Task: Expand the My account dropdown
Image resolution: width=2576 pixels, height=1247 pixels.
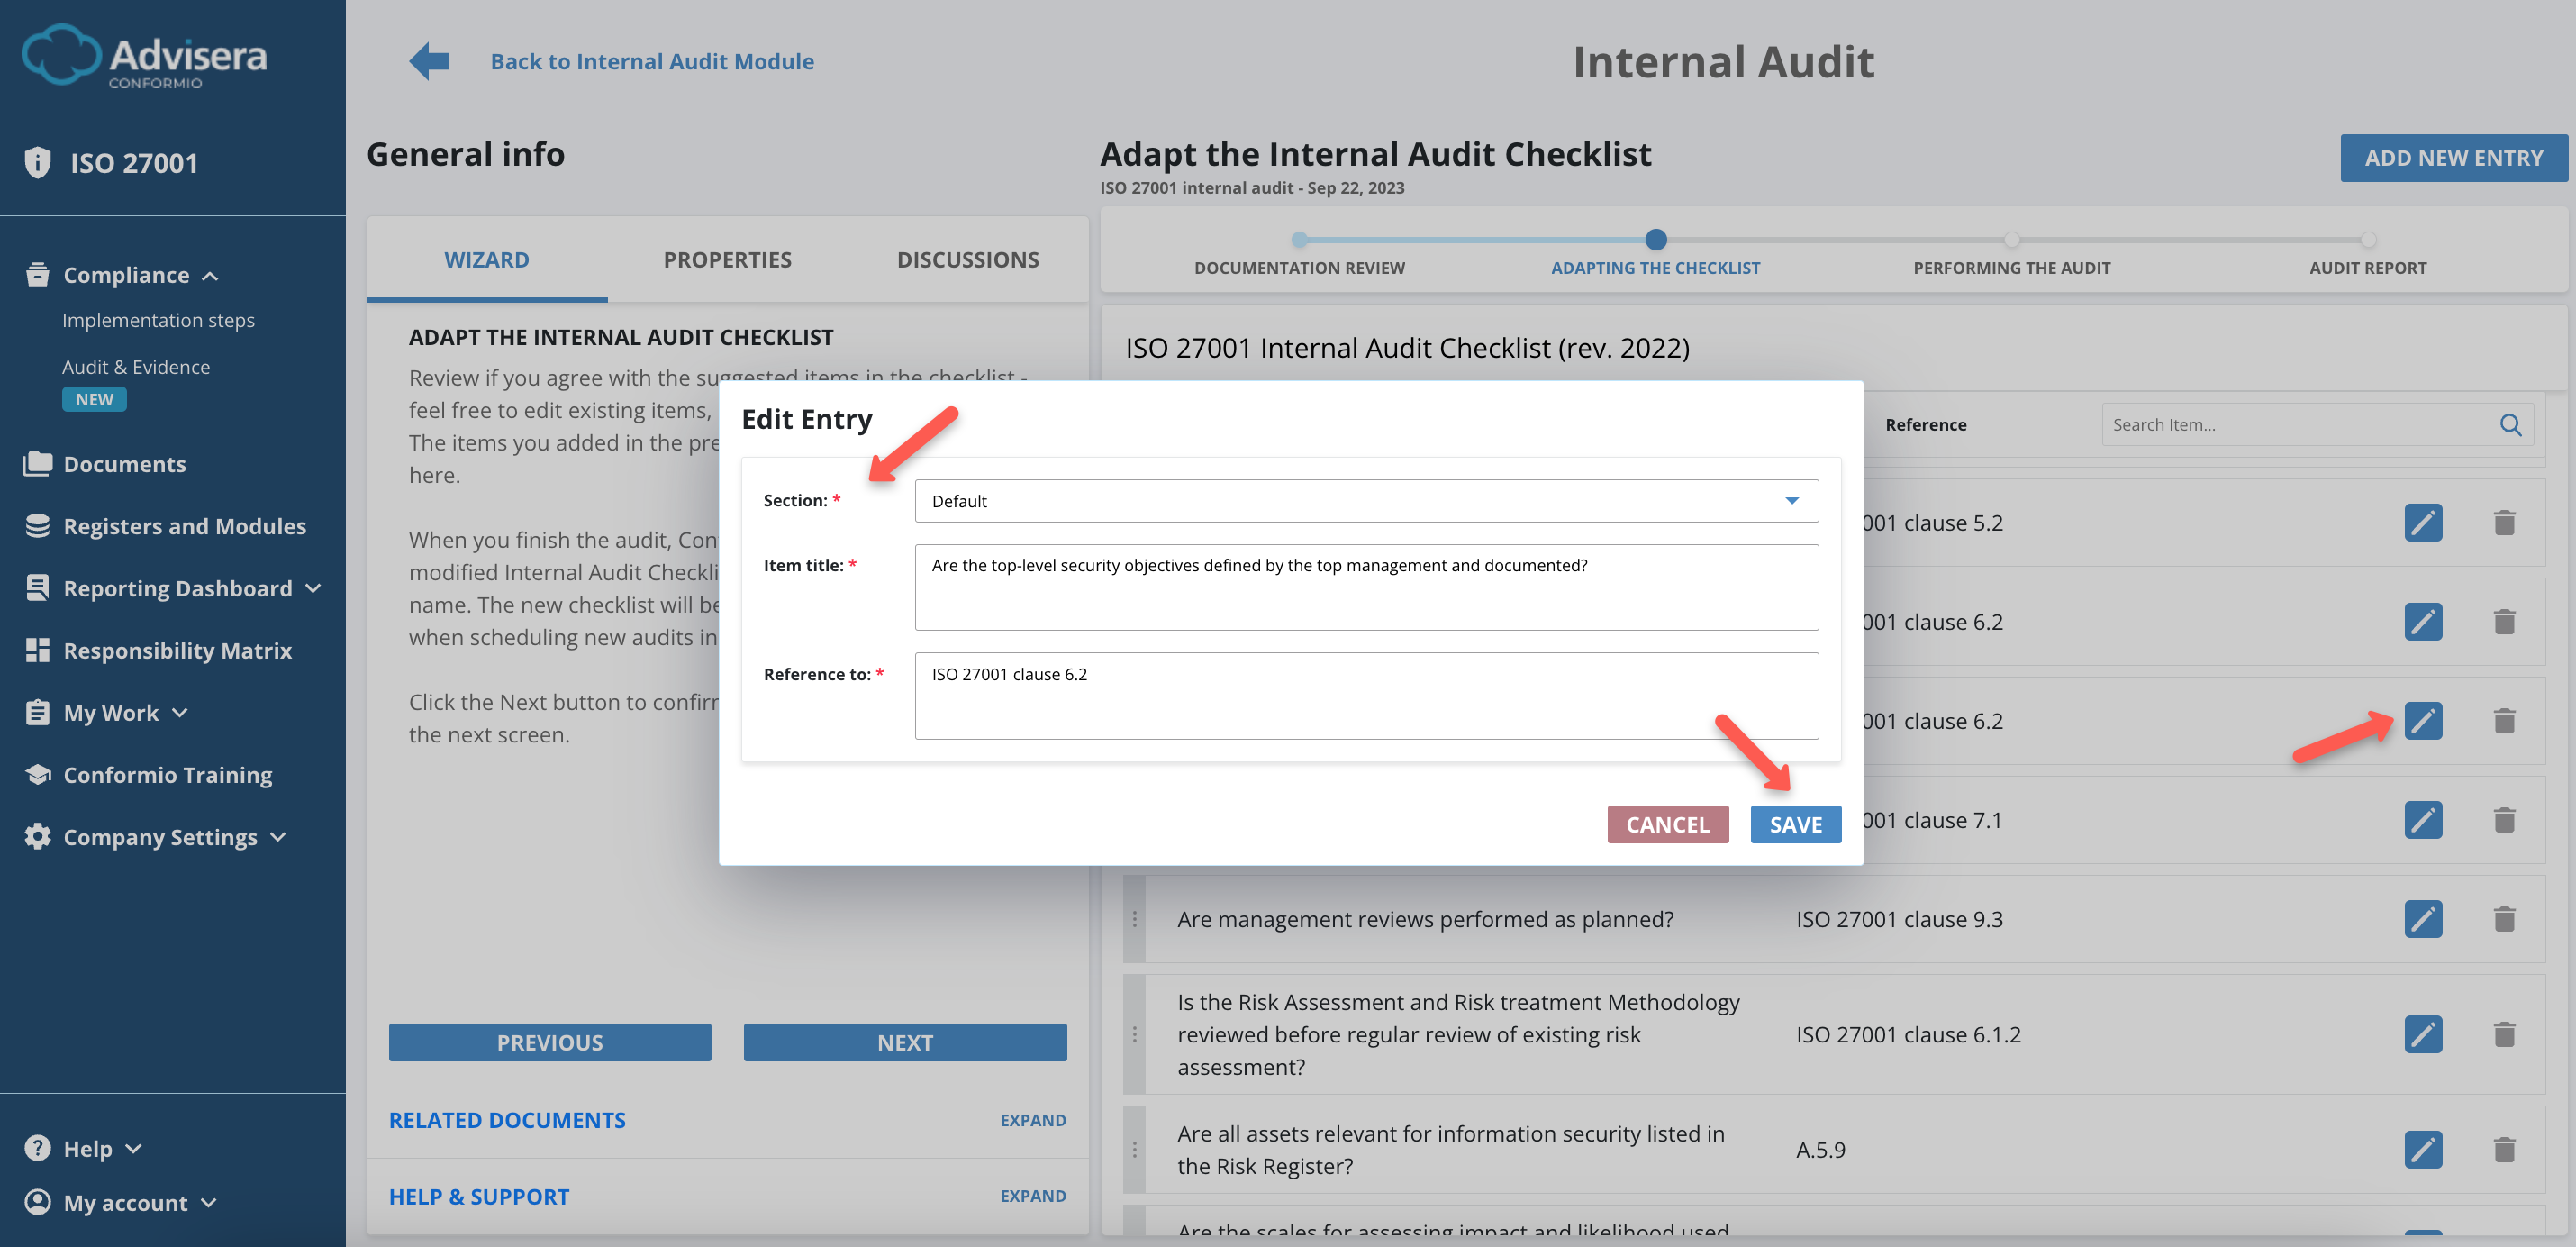Action: [x=209, y=1203]
